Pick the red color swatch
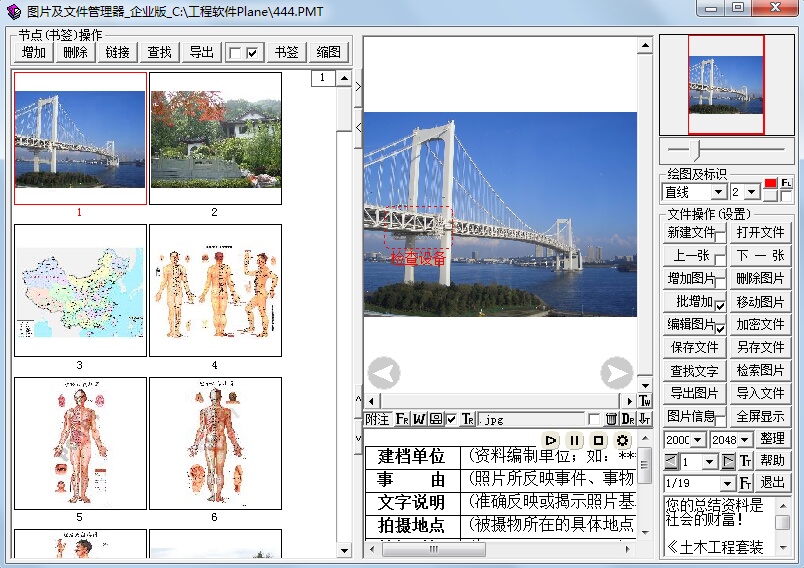Screen dimensions: 804x568 (770, 184)
